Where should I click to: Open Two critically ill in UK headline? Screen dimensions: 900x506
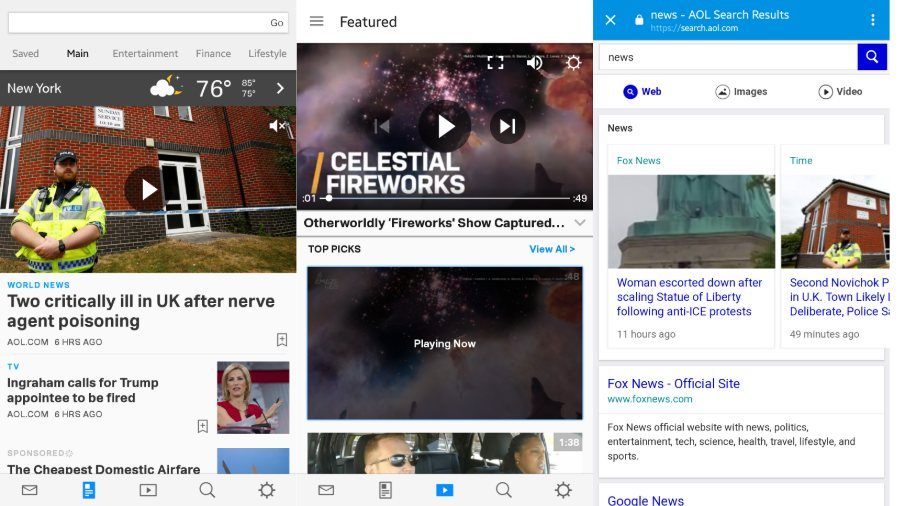[x=141, y=311]
